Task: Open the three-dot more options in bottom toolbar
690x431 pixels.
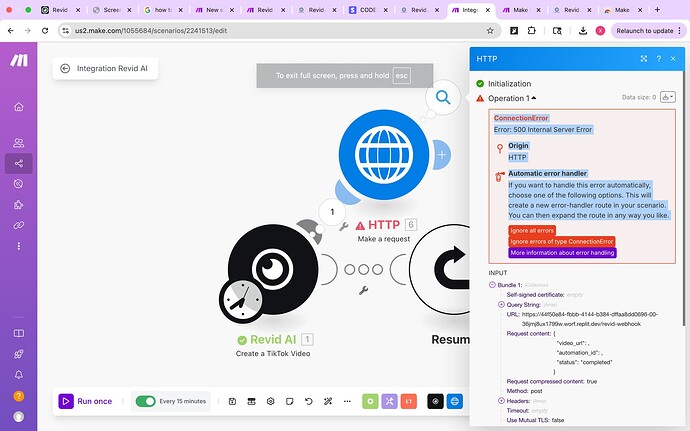Action: tap(347, 401)
